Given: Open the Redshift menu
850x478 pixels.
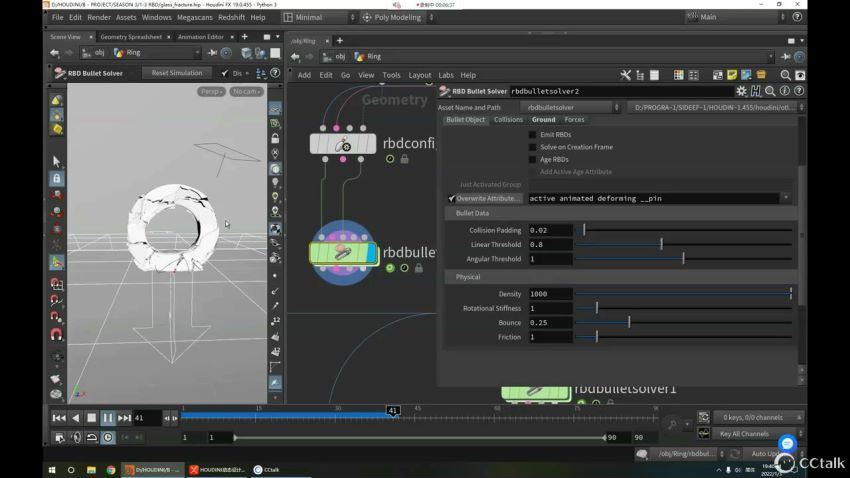Looking at the screenshot, I should tap(231, 17).
